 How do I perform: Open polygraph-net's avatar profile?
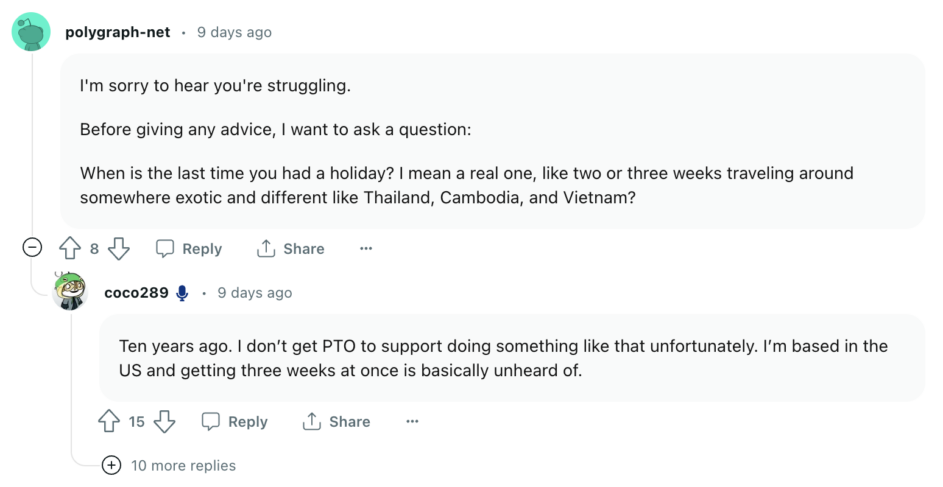point(31,32)
